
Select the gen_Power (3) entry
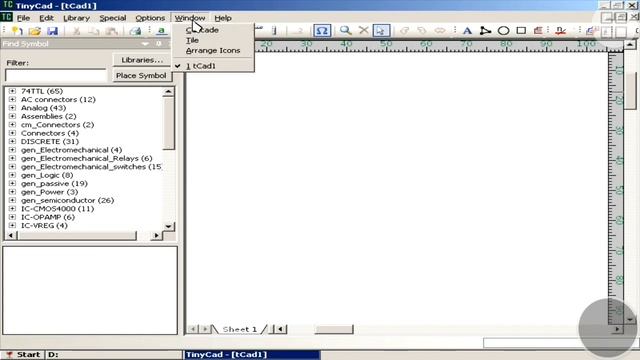[49, 192]
